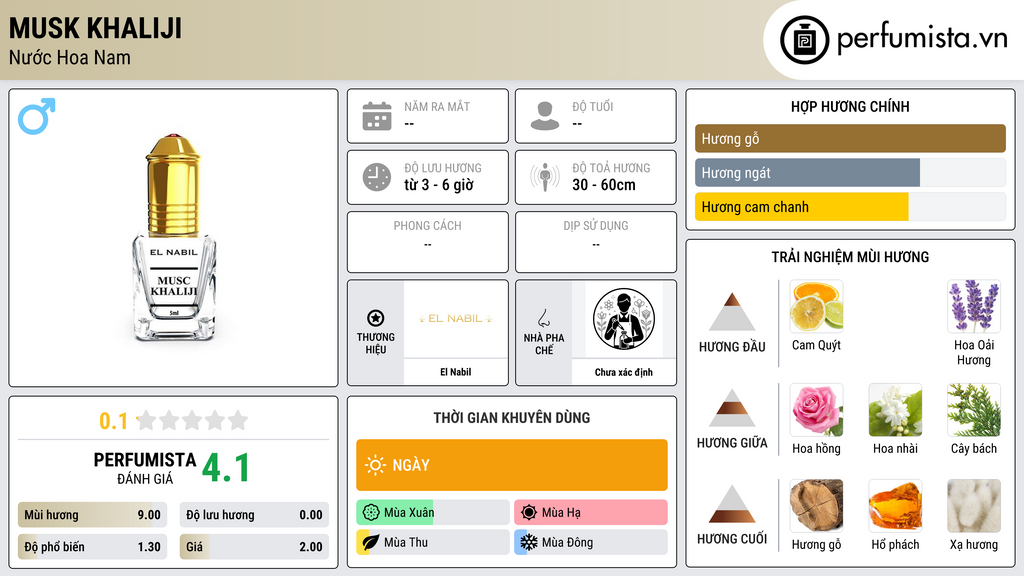Click the perfumista.vn bottle logo
The image size is (1024, 576).
pyautogui.click(x=804, y=40)
